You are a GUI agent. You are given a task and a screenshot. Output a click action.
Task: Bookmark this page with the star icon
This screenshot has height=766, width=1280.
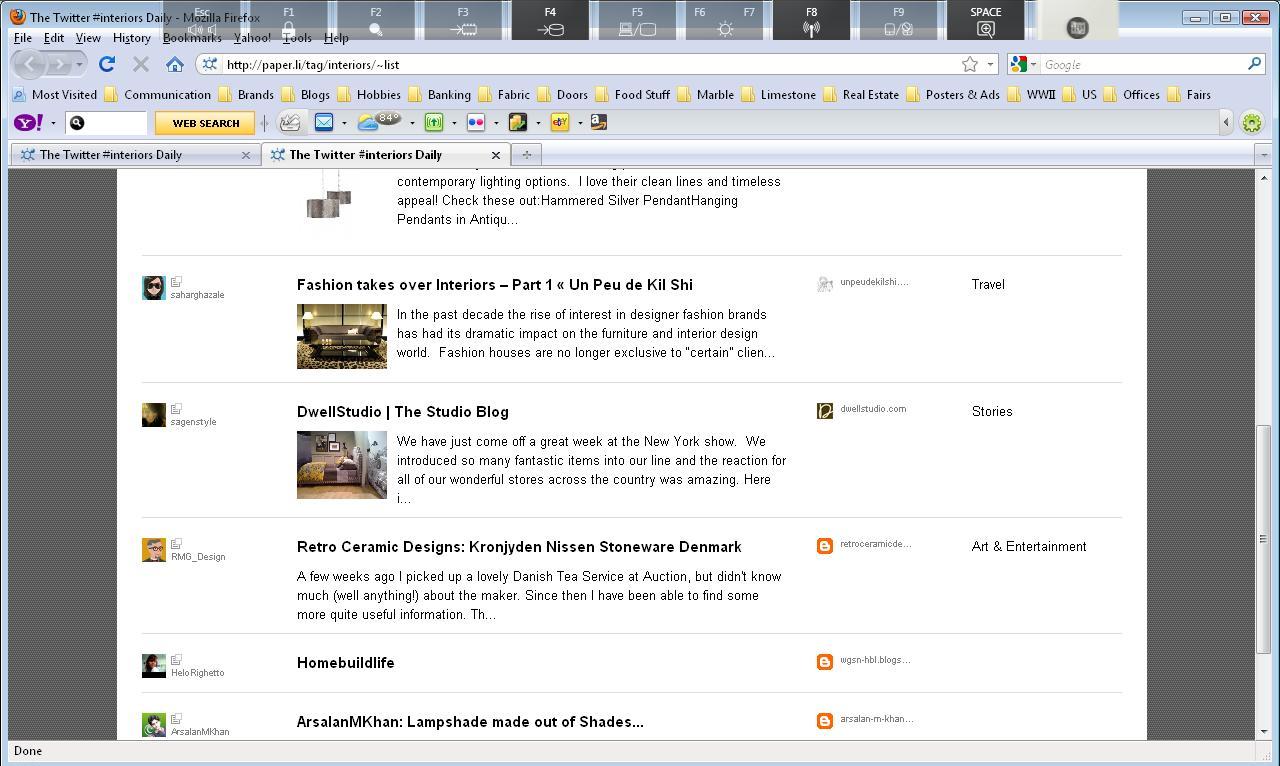969,64
